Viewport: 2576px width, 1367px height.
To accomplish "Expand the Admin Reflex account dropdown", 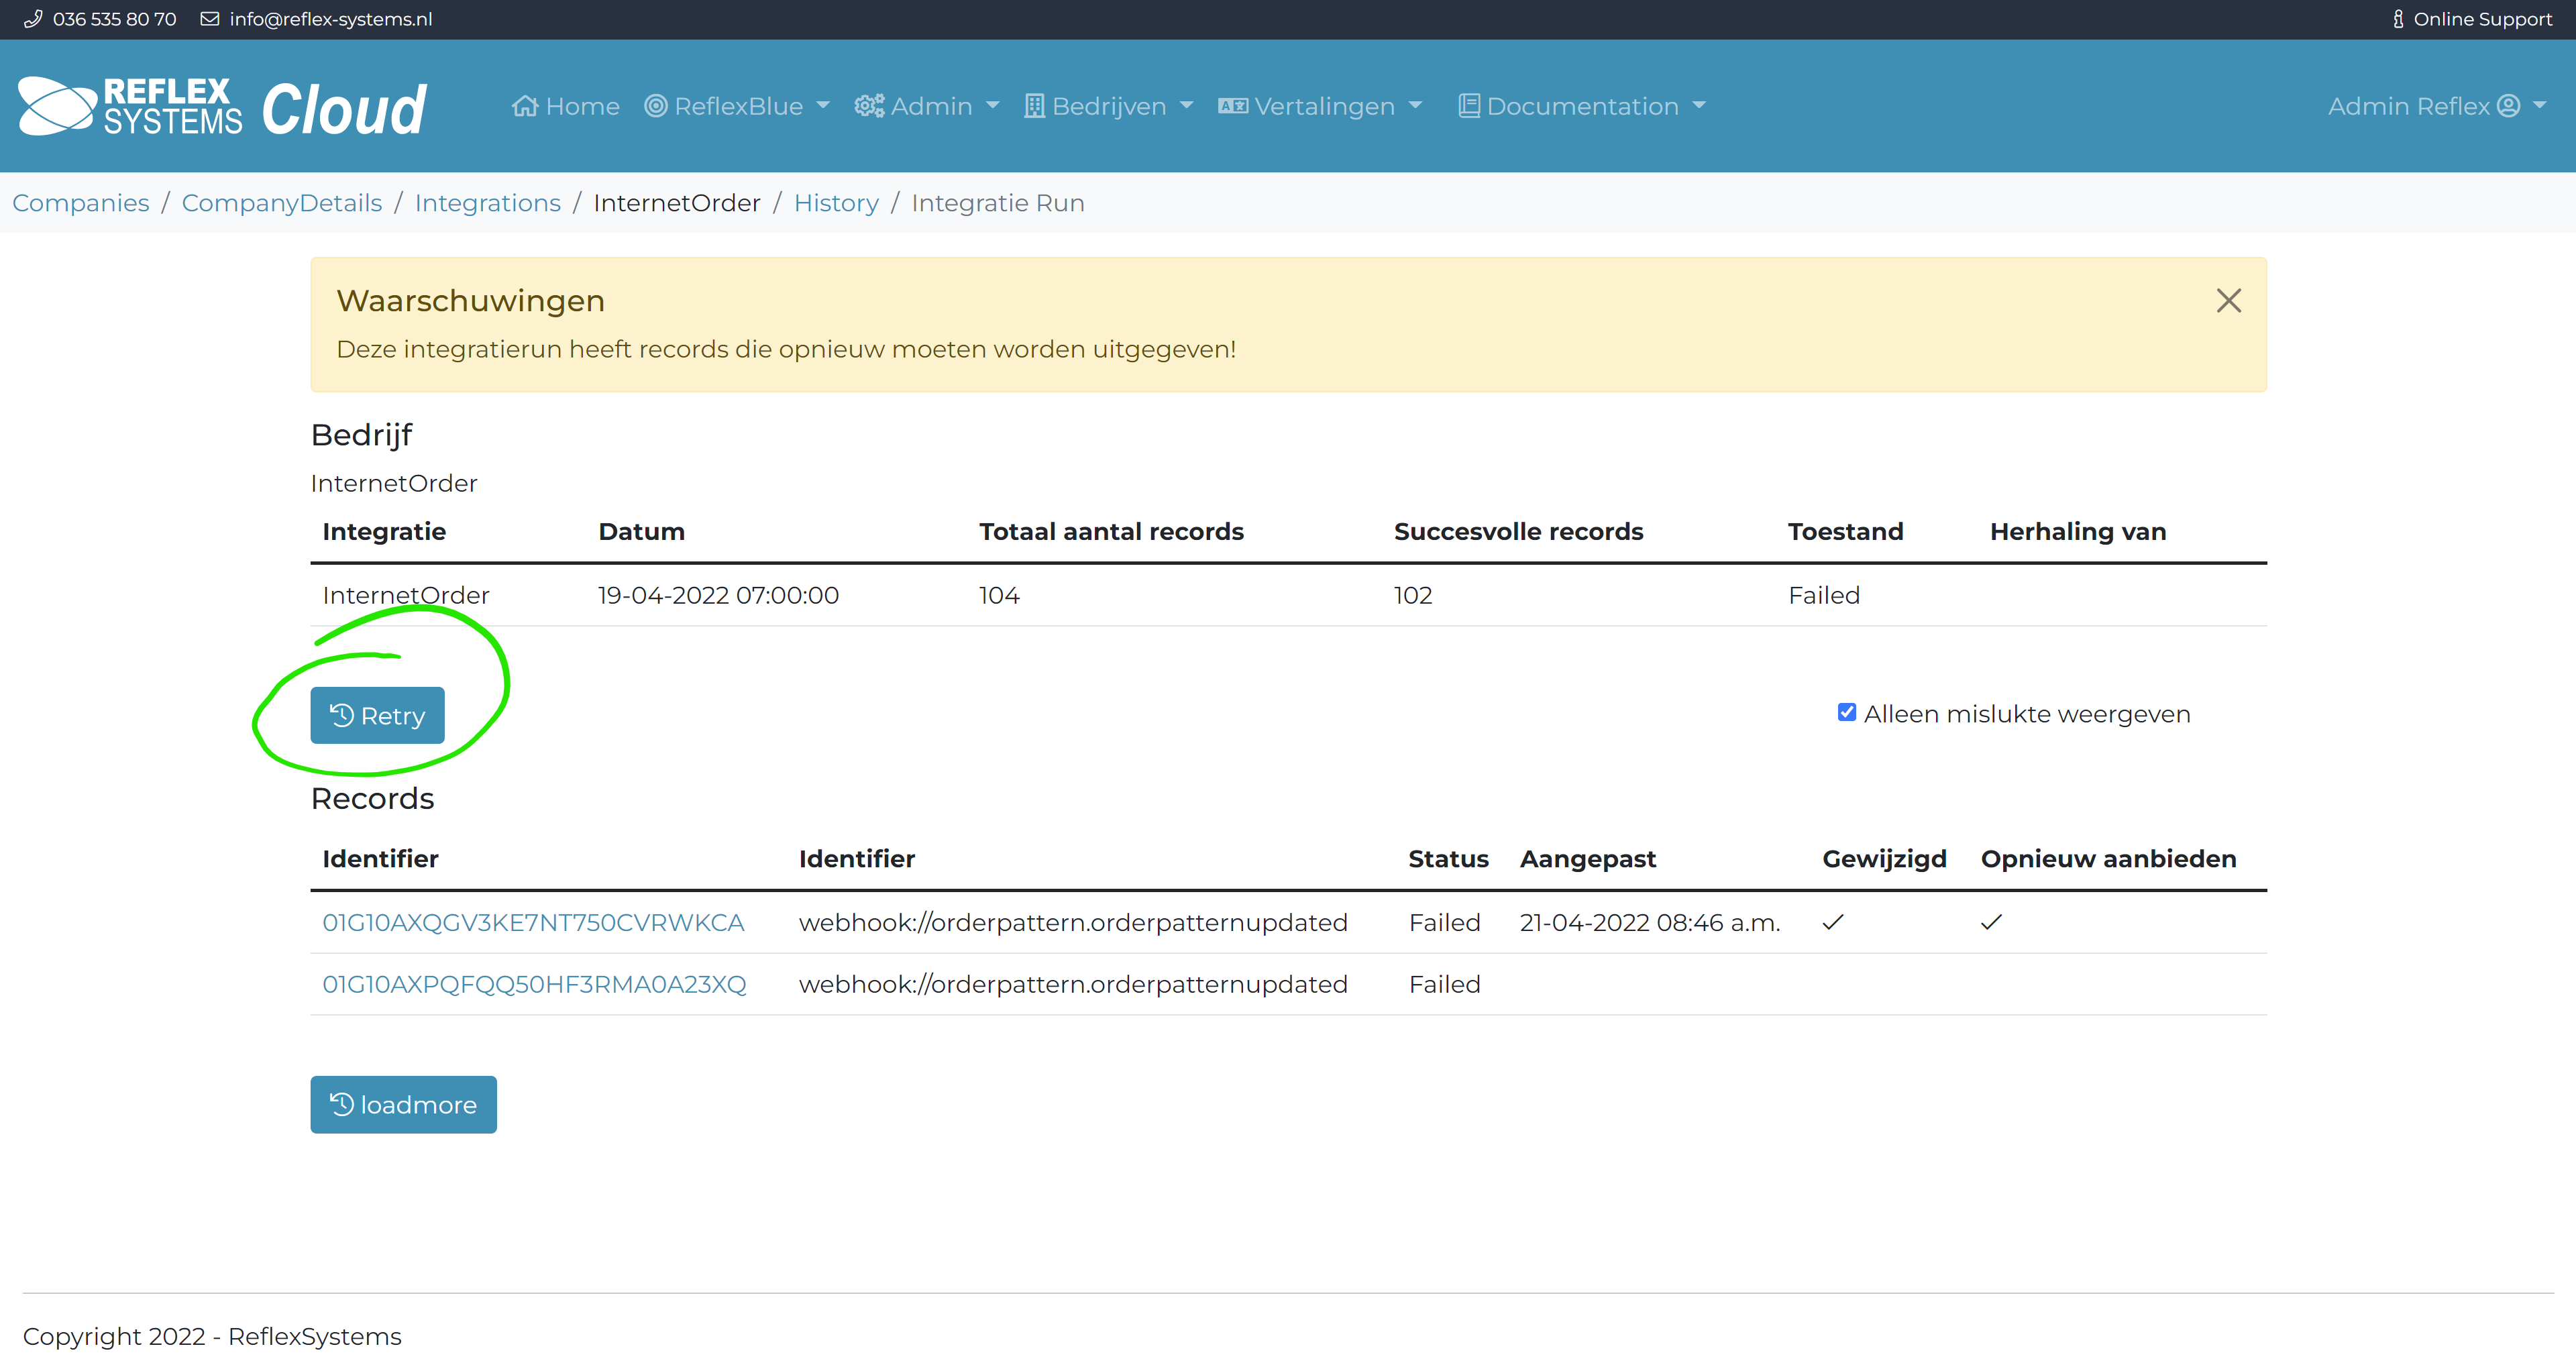I will tap(2540, 105).
